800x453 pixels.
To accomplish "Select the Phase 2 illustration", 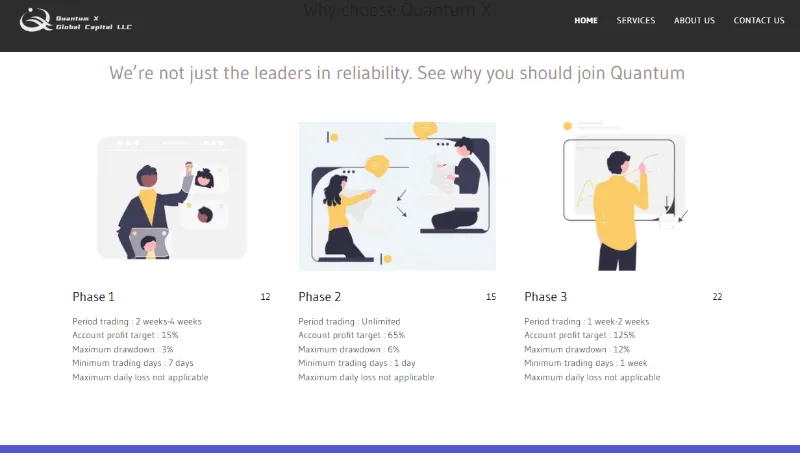I will click(397, 197).
